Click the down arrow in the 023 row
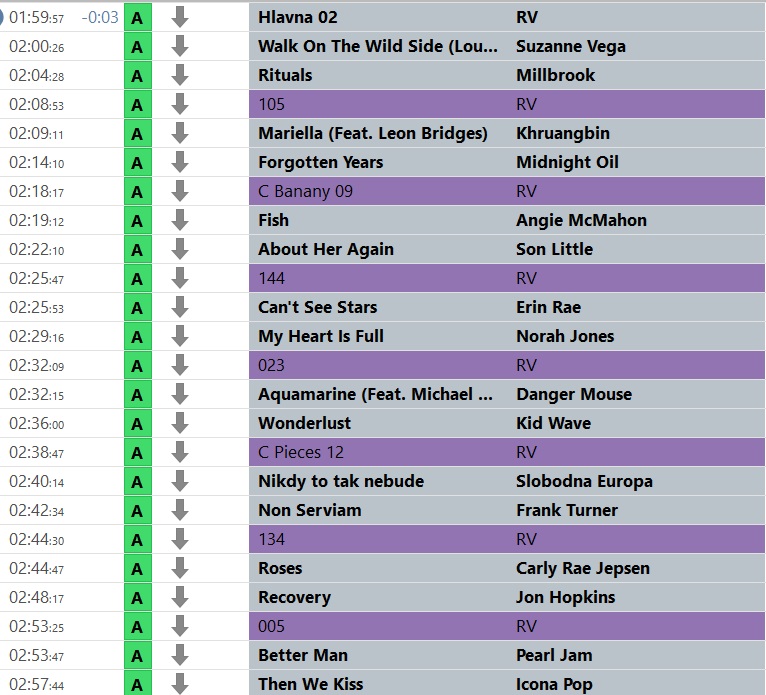The width and height of the screenshot is (766, 695). click(180, 365)
